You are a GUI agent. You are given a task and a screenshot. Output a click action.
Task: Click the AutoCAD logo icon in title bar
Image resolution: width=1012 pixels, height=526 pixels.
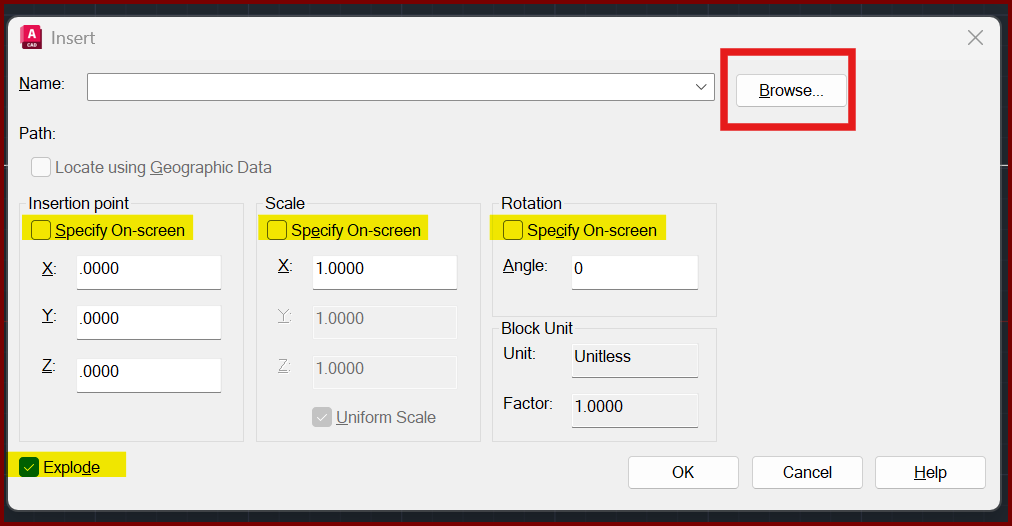(x=31, y=38)
